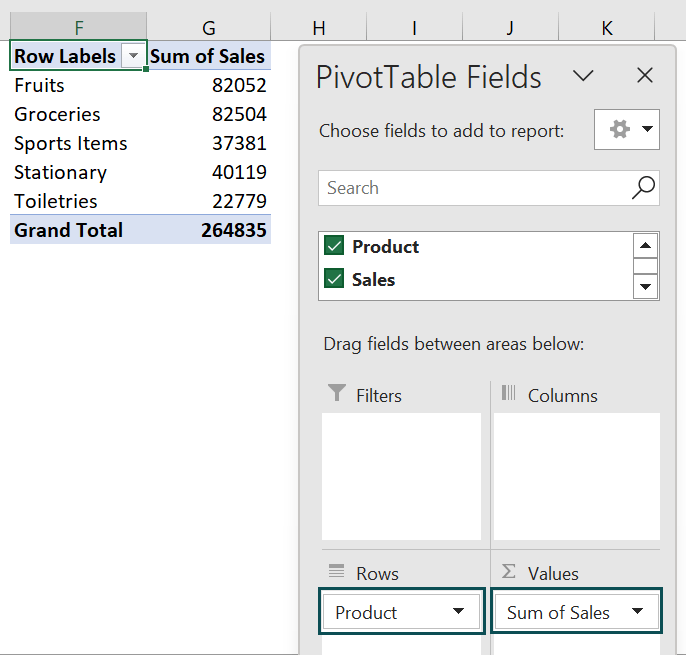Select the value 22779 cell

[x=209, y=201]
